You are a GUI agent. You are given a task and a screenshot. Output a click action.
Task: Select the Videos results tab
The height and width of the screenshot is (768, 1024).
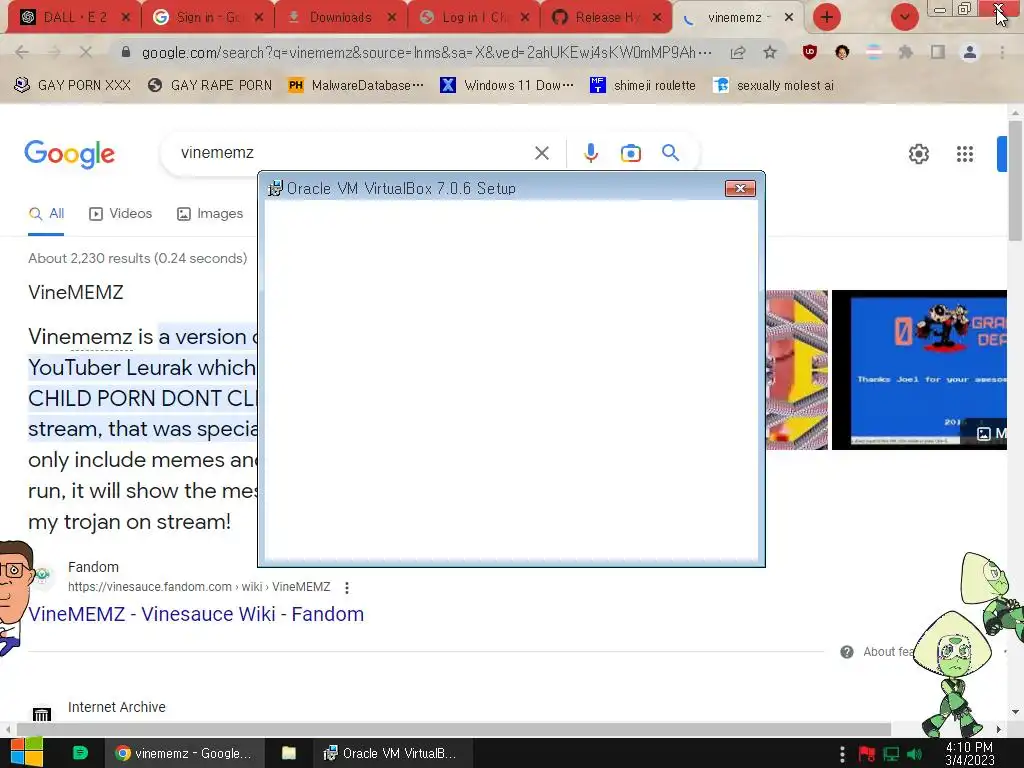point(120,214)
